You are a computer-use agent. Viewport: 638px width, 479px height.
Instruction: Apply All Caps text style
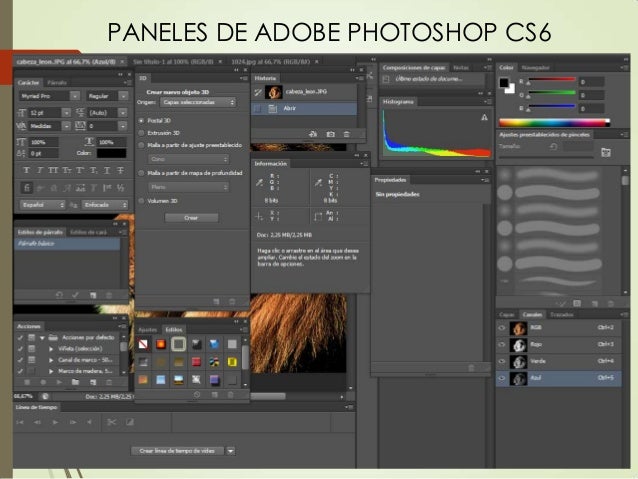pos(53,171)
